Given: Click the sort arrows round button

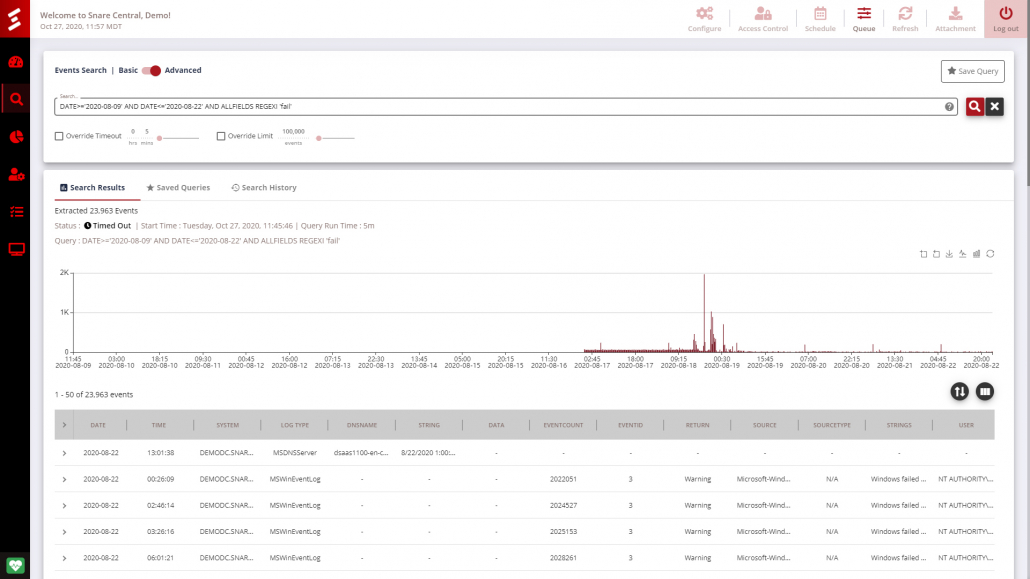Looking at the screenshot, I should coord(959,392).
